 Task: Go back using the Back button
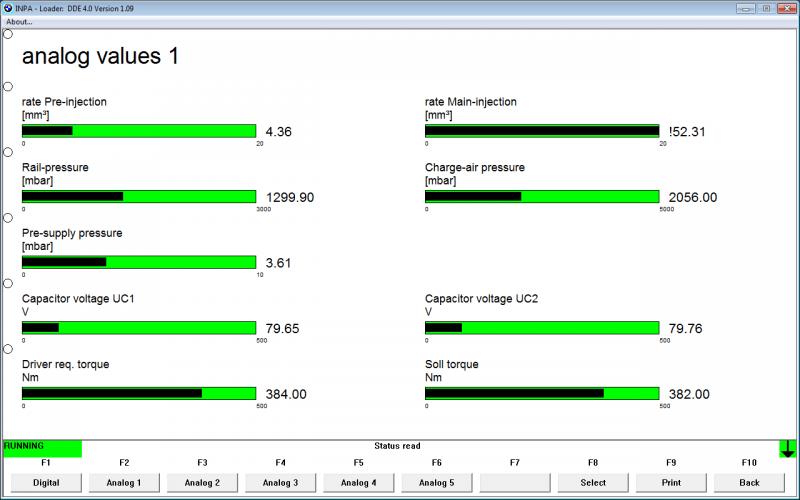coord(749,482)
